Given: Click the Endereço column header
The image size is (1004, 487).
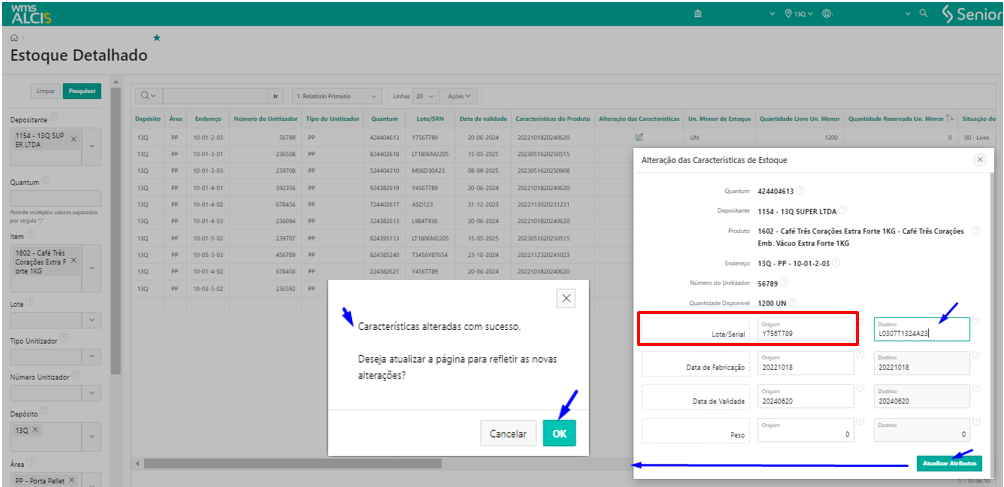Looking at the screenshot, I should click(208, 119).
